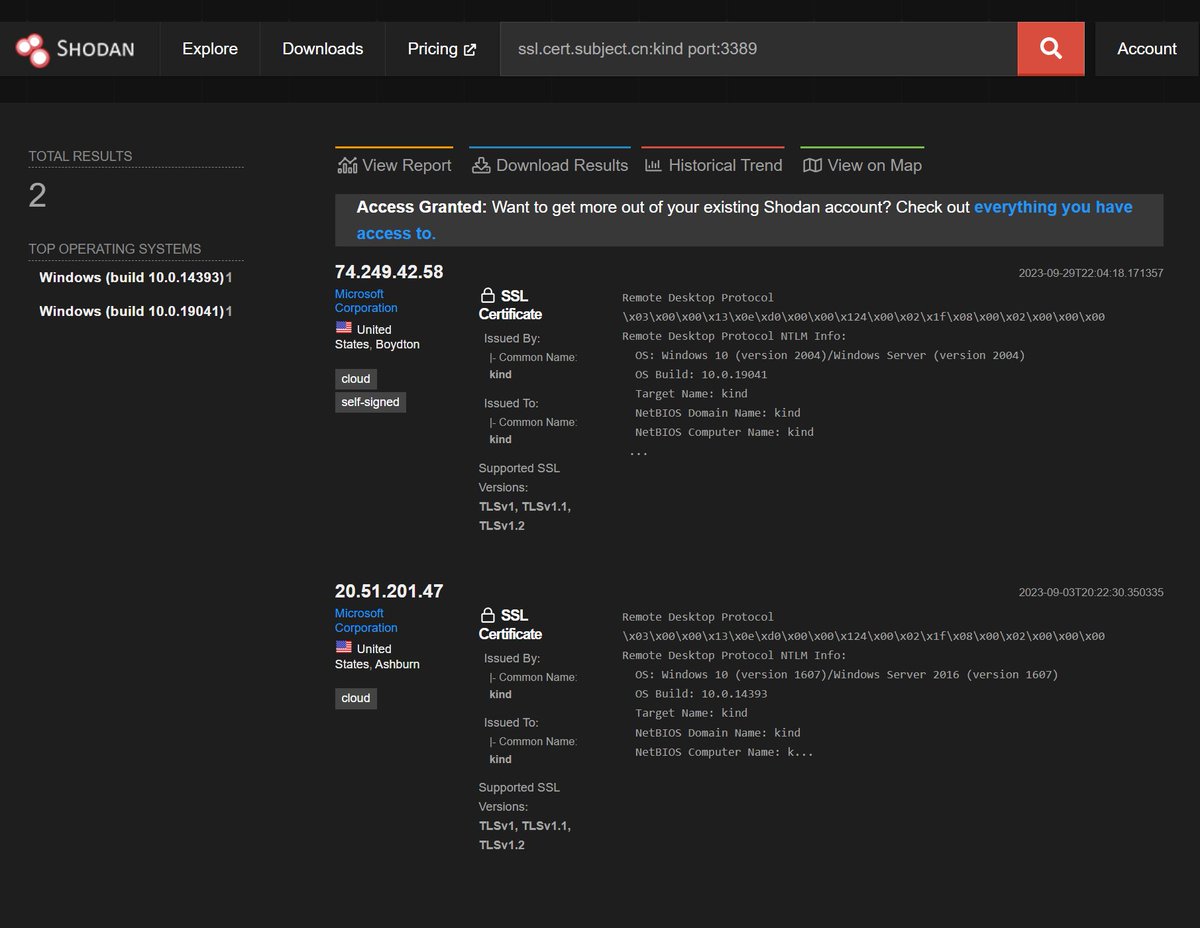Open the Explore menu
1200x928 pixels.
[x=210, y=49]
